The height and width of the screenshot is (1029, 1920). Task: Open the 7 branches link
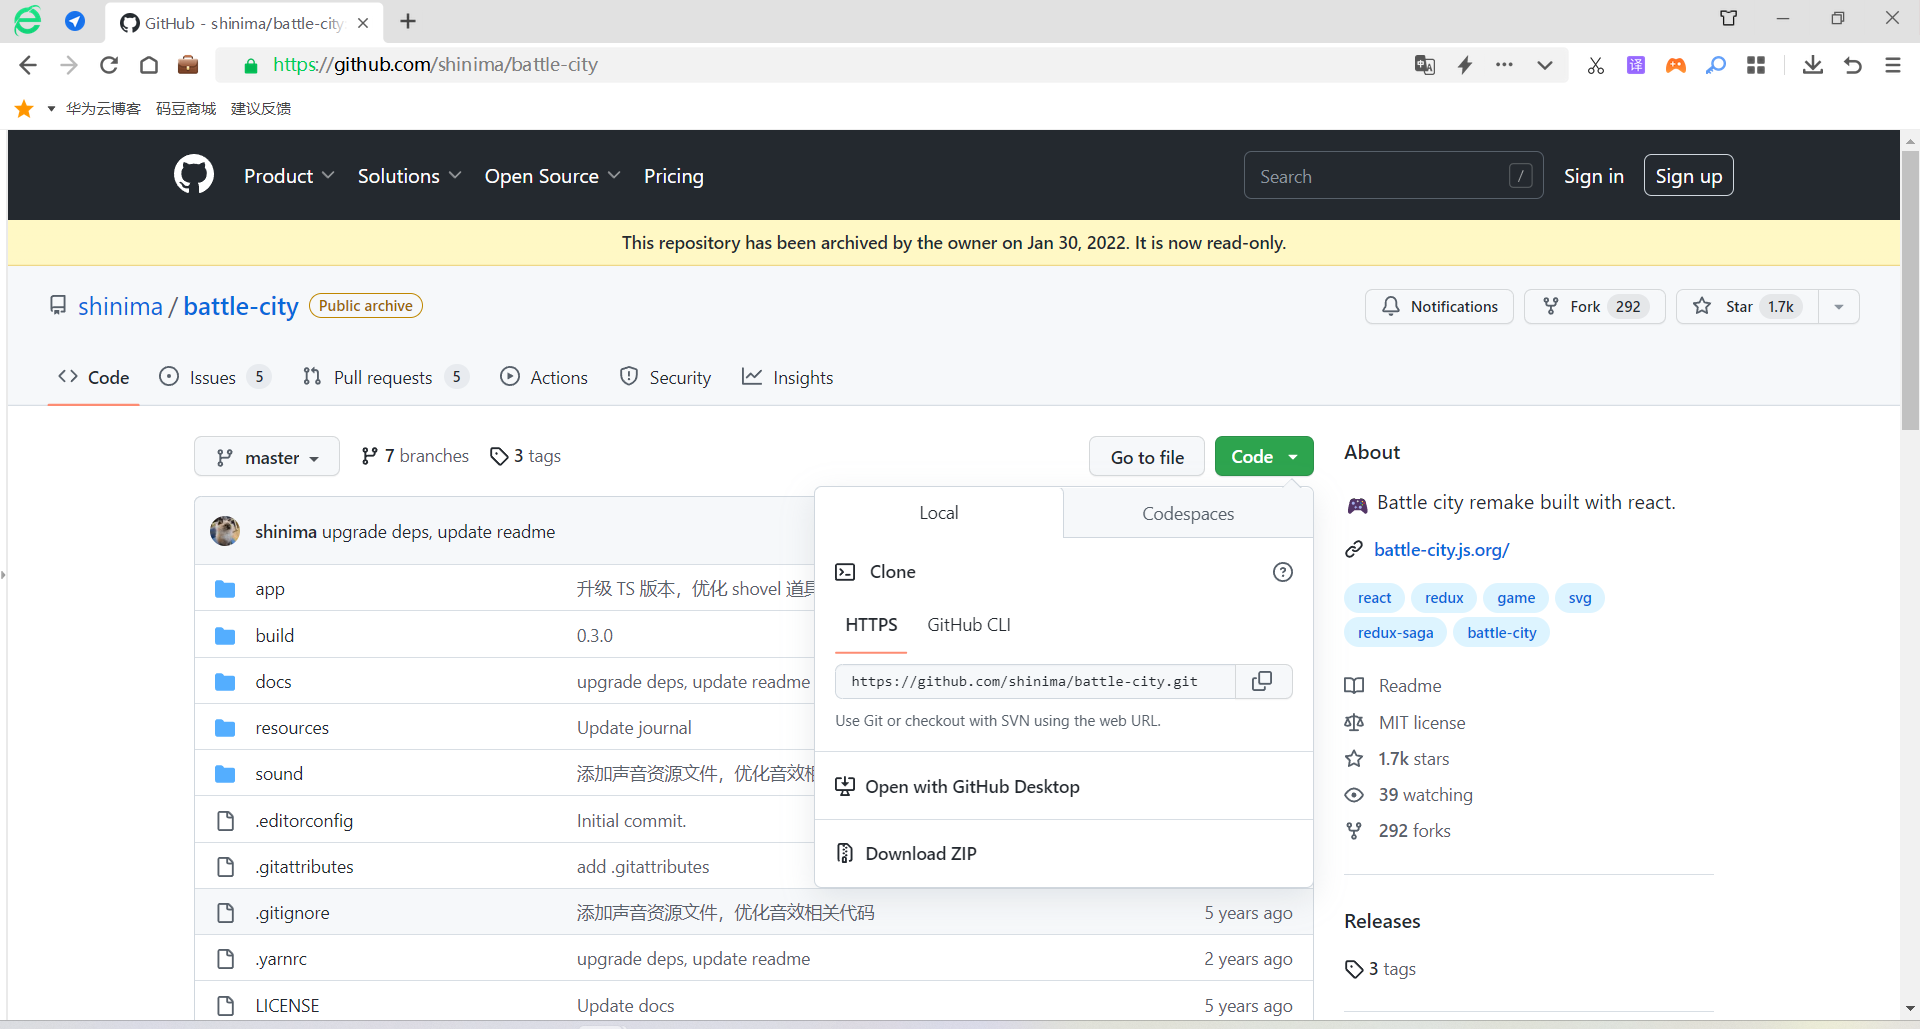pyautogui.click(x=415, y=456)
